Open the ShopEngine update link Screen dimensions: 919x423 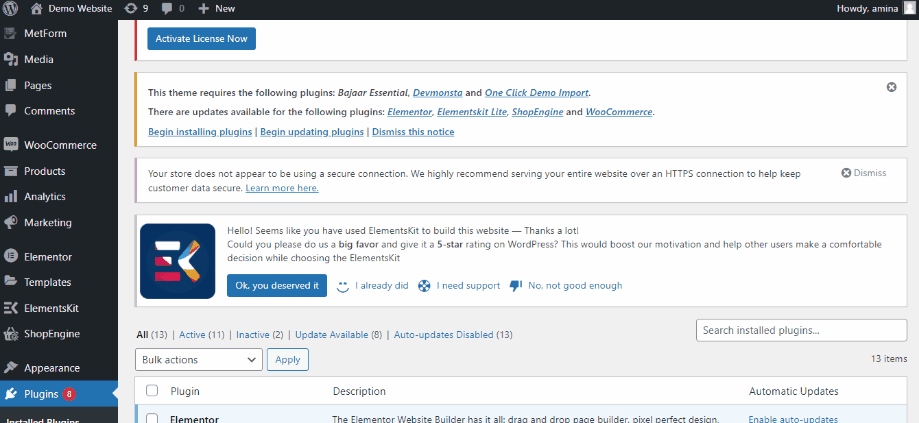pyautogui.click(x=537, y=112)
